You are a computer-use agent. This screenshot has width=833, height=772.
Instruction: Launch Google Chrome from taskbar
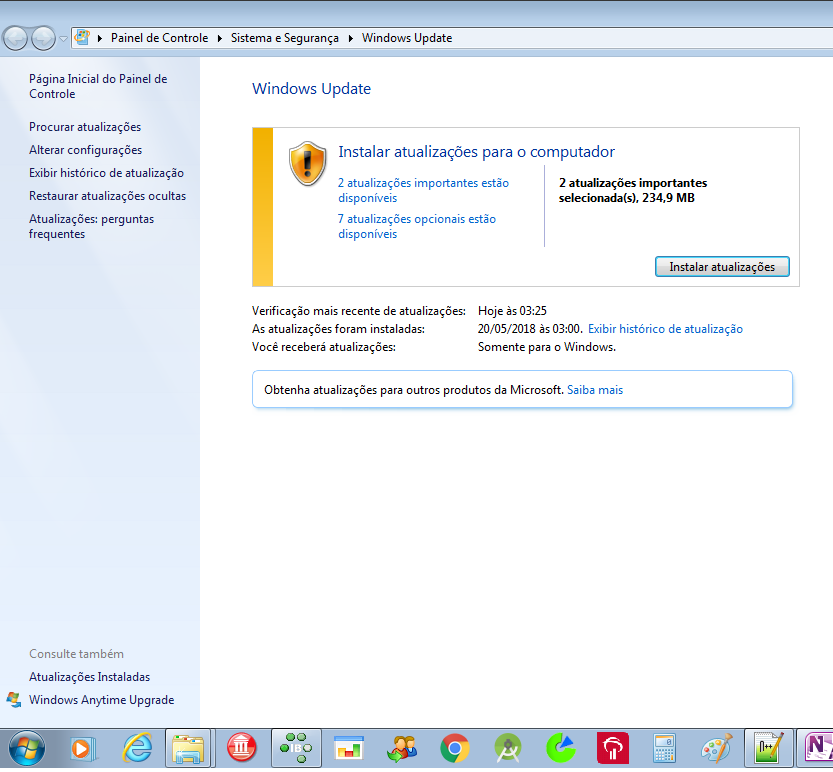coord(455,749)
